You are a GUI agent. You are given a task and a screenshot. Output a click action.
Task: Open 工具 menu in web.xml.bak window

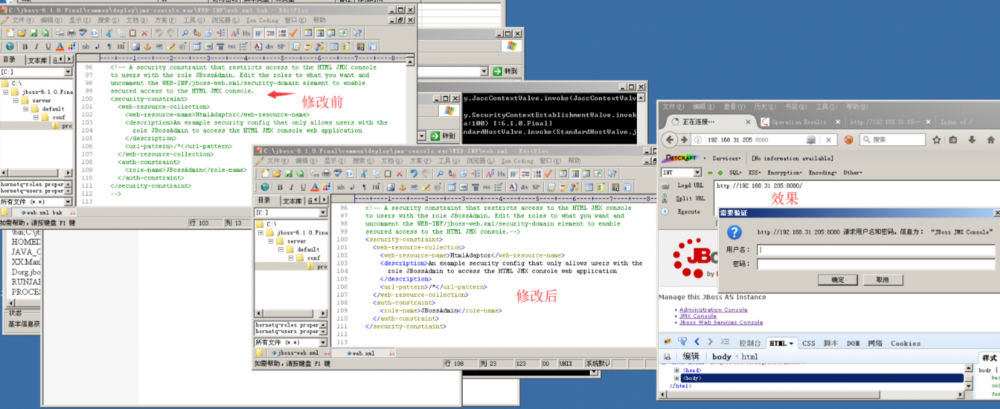pyautogui.click(x=194, y=20)
